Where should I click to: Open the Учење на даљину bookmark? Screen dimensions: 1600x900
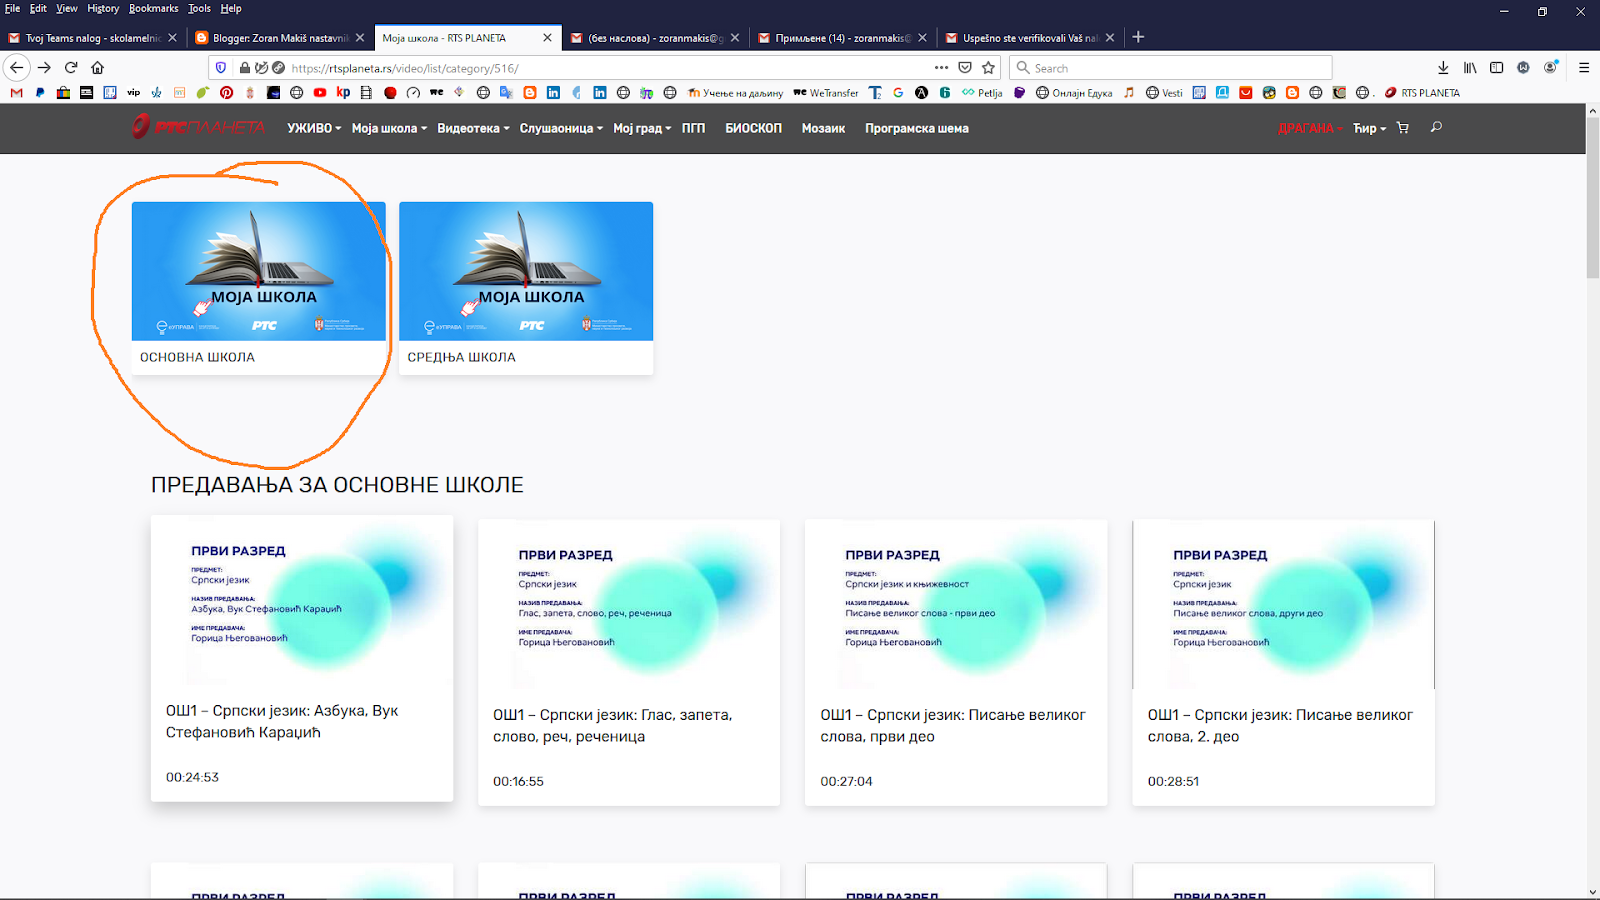[735, 93]
